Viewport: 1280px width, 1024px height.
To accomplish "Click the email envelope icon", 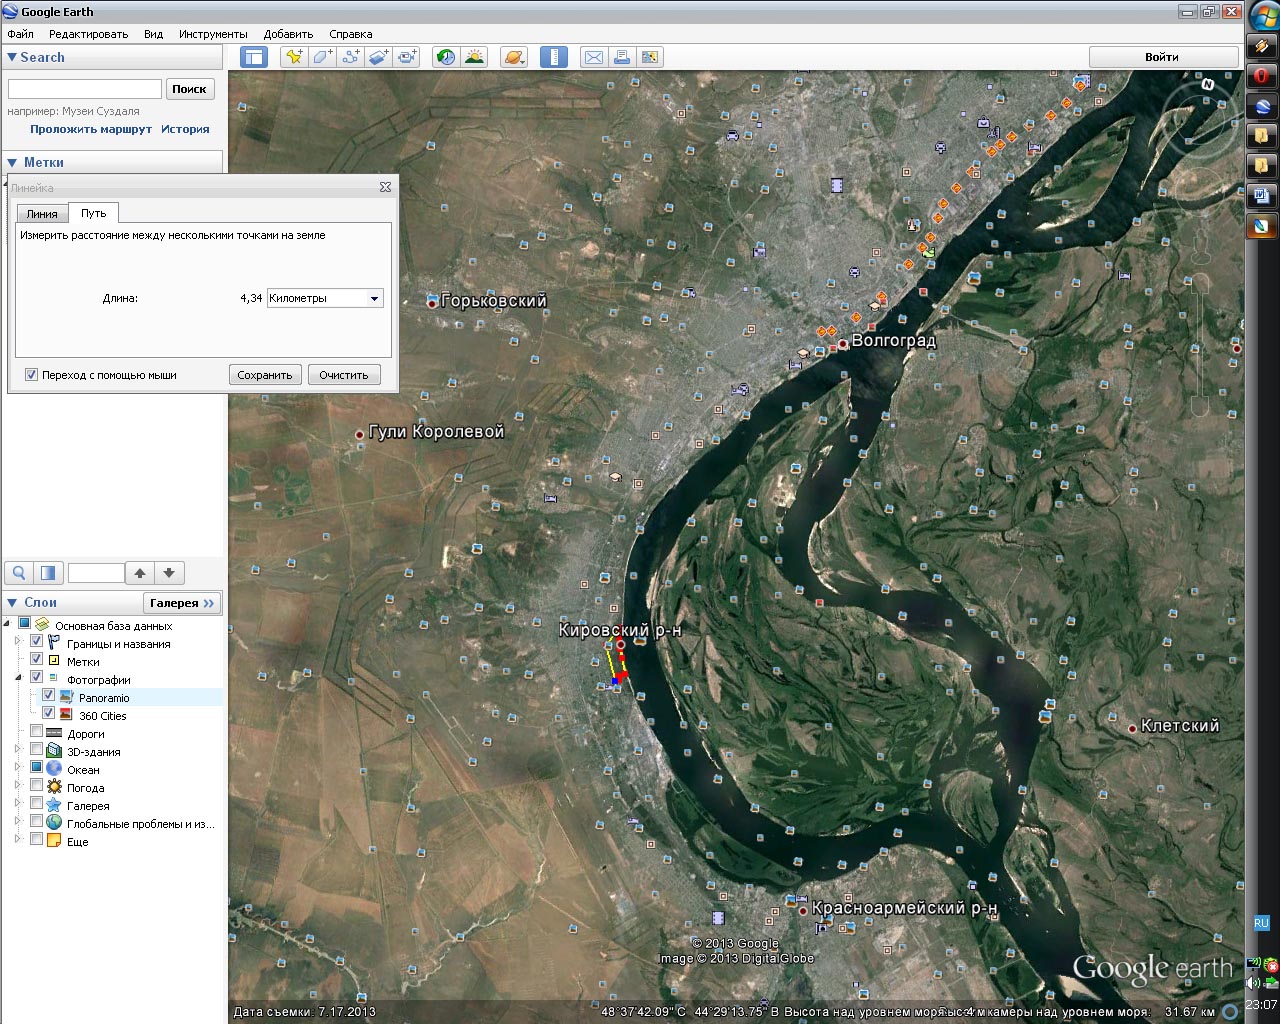I will [x=594, y=57].
